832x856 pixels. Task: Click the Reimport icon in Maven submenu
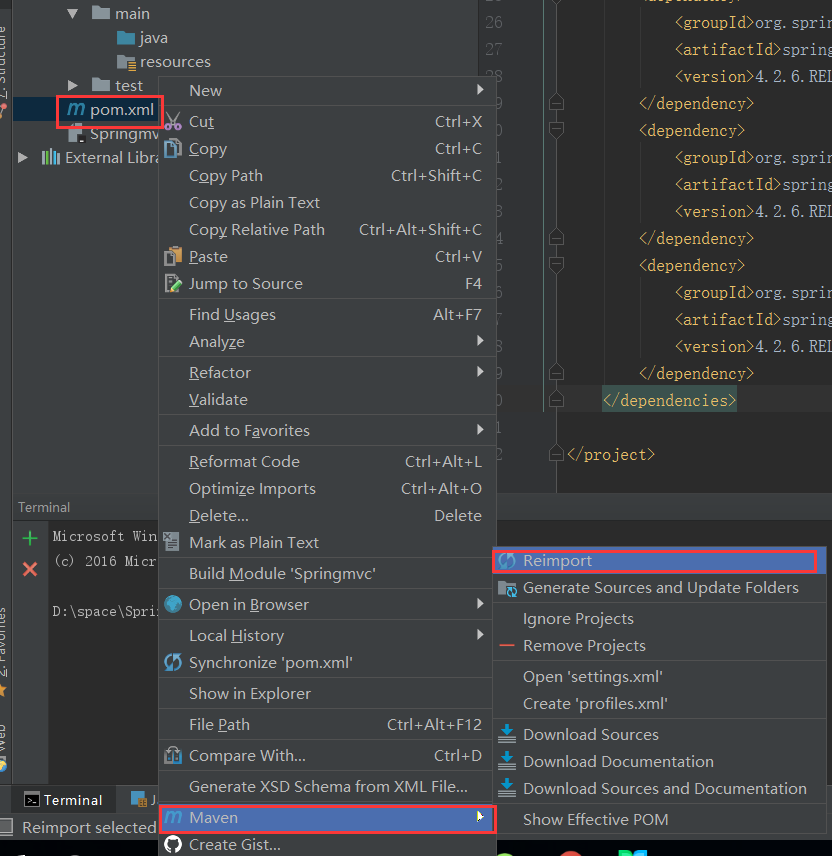[507, 561]
